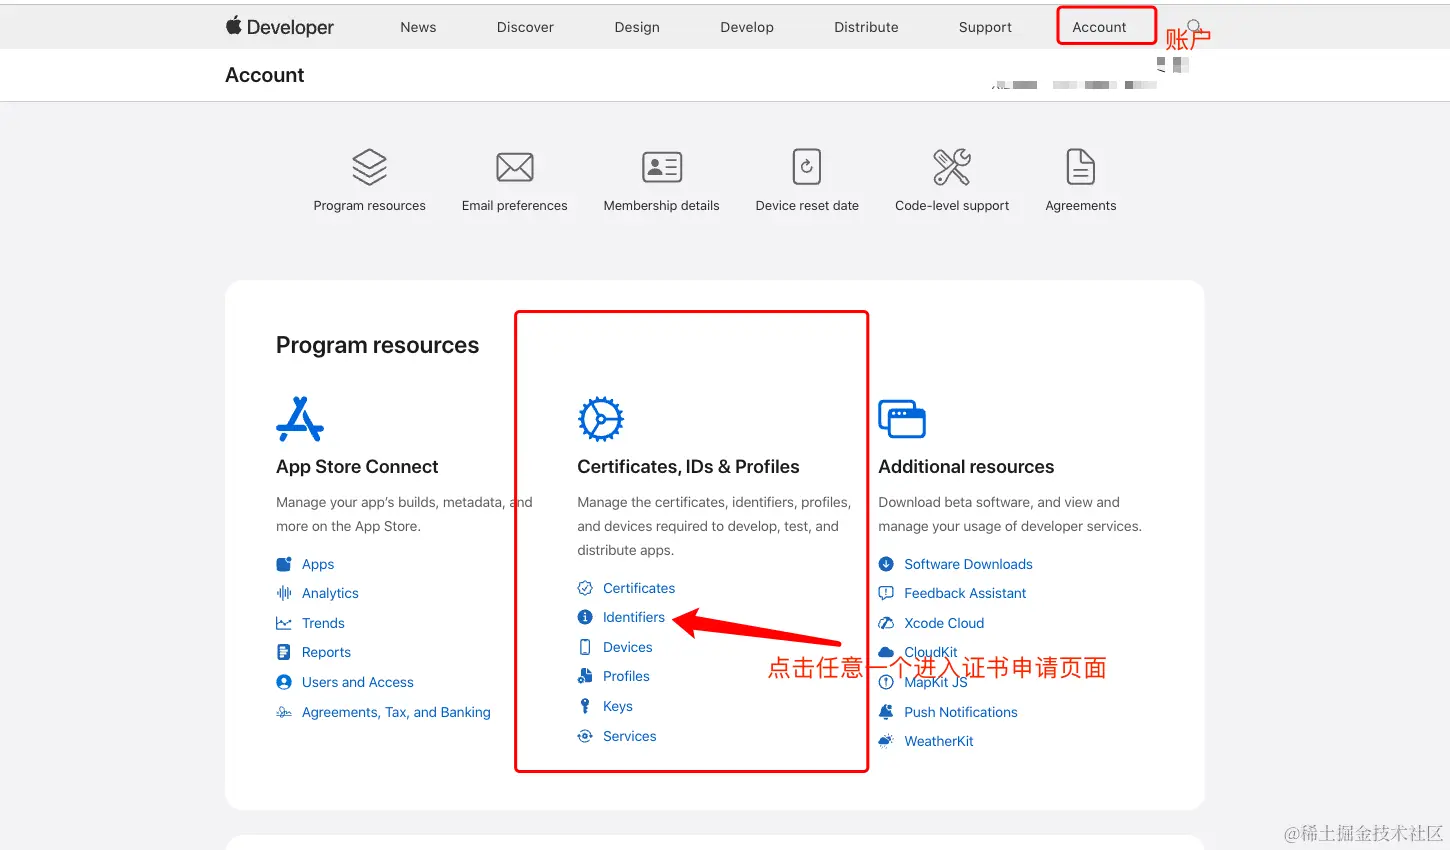The width and height of the screenshot is (1450, 850).
Task: Click the Identifiers info icon
Action: (585, 617)
